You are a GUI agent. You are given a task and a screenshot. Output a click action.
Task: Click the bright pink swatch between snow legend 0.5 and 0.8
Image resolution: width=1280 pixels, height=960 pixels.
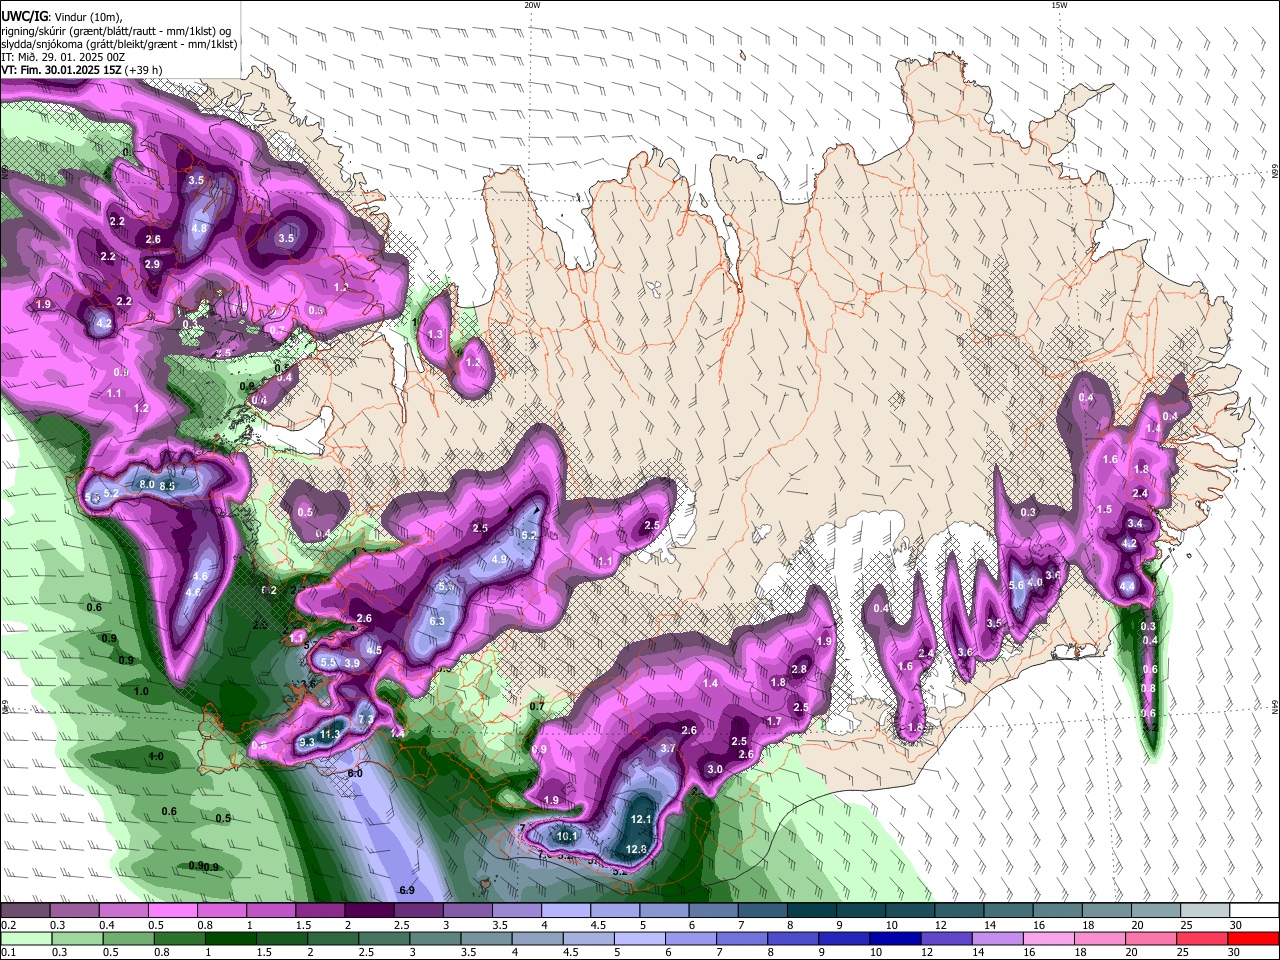click(x=172, y=910)
